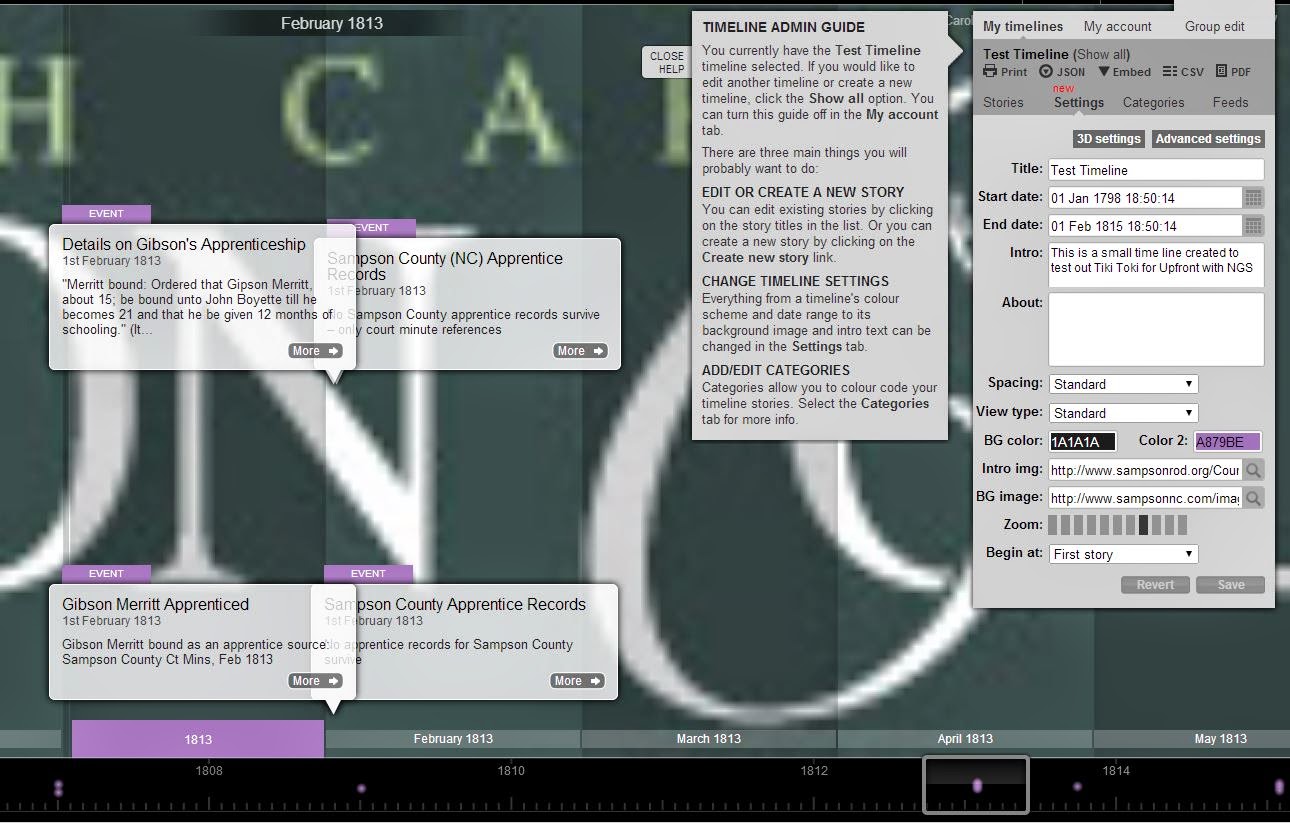Click the Save button
The width and height of the screenshot is (1290, 823).
[1230, 584]
